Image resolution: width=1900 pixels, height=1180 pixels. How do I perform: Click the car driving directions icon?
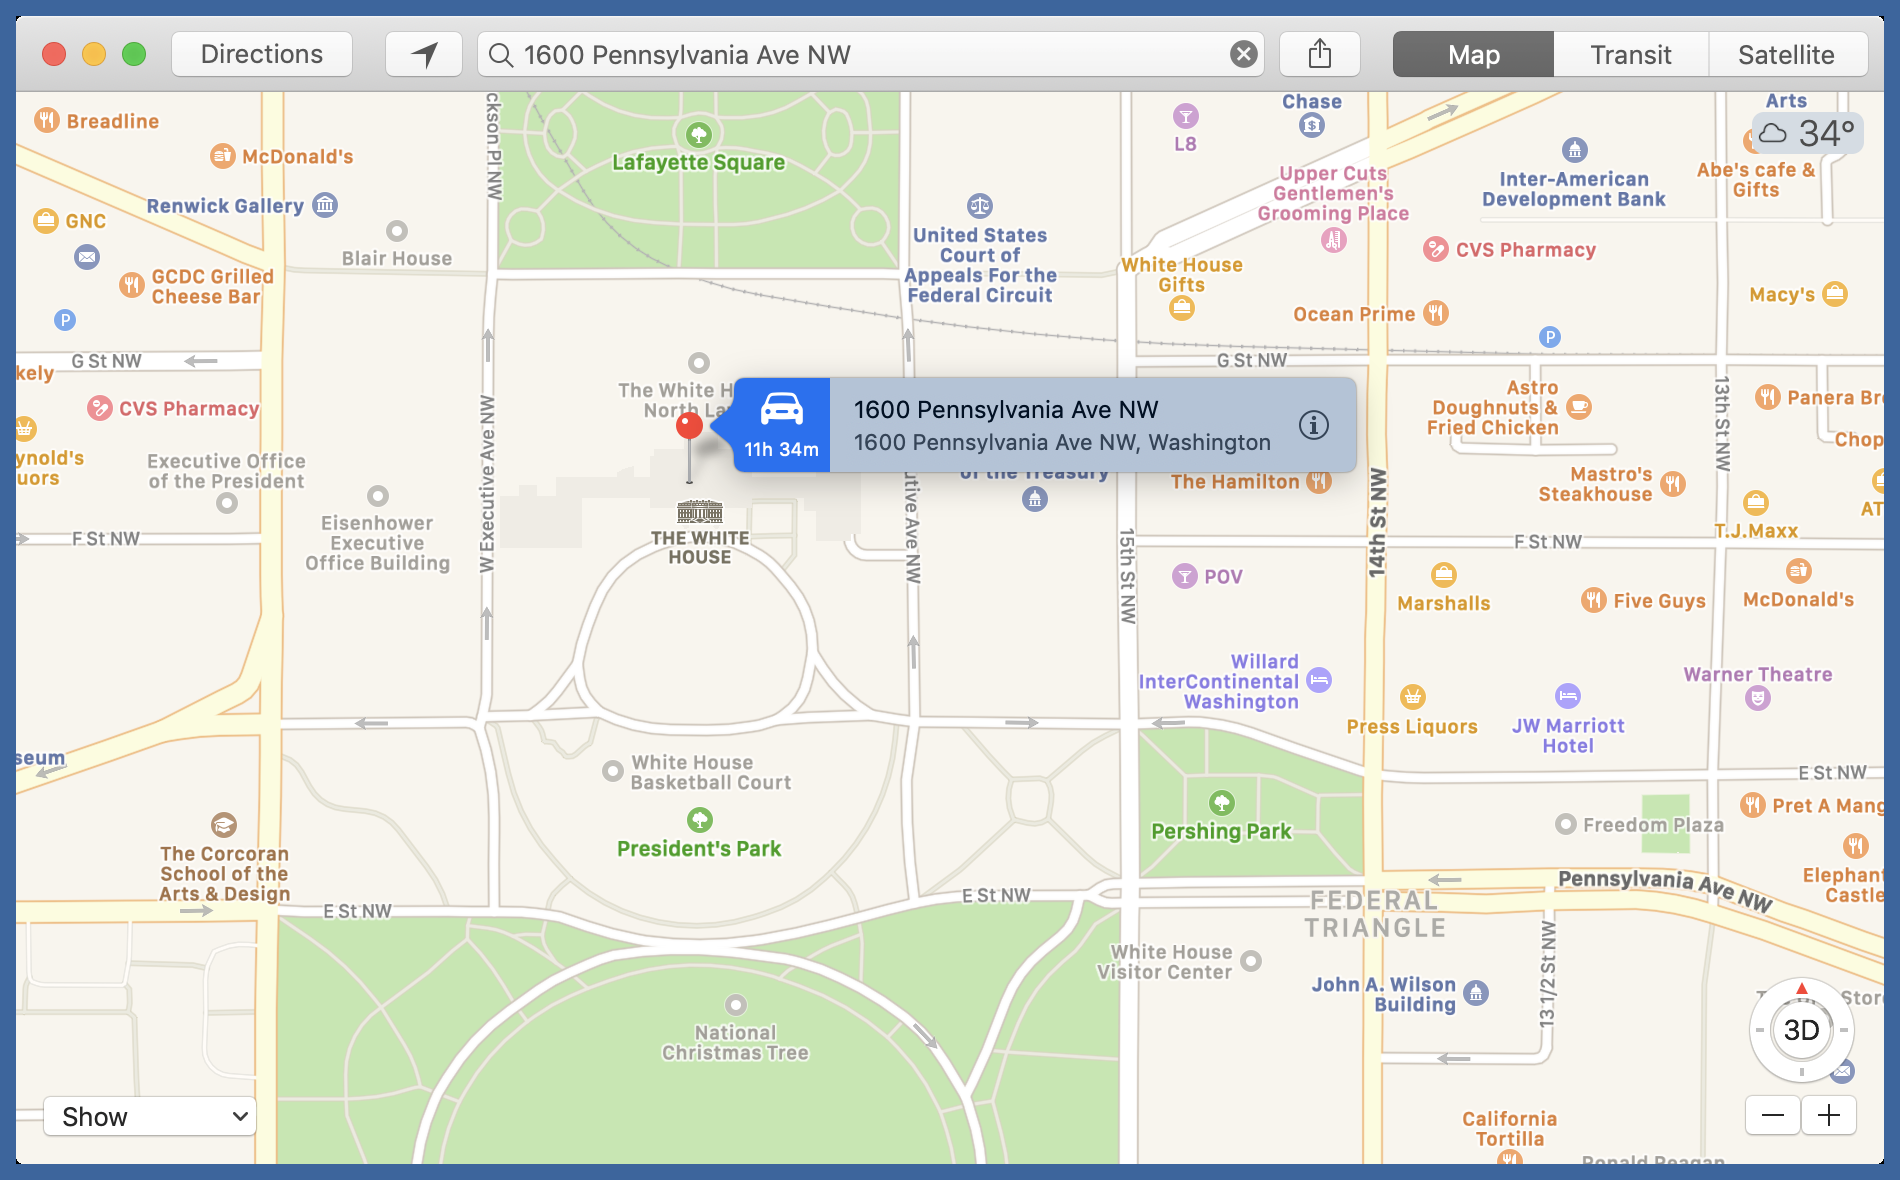point(781,412)
